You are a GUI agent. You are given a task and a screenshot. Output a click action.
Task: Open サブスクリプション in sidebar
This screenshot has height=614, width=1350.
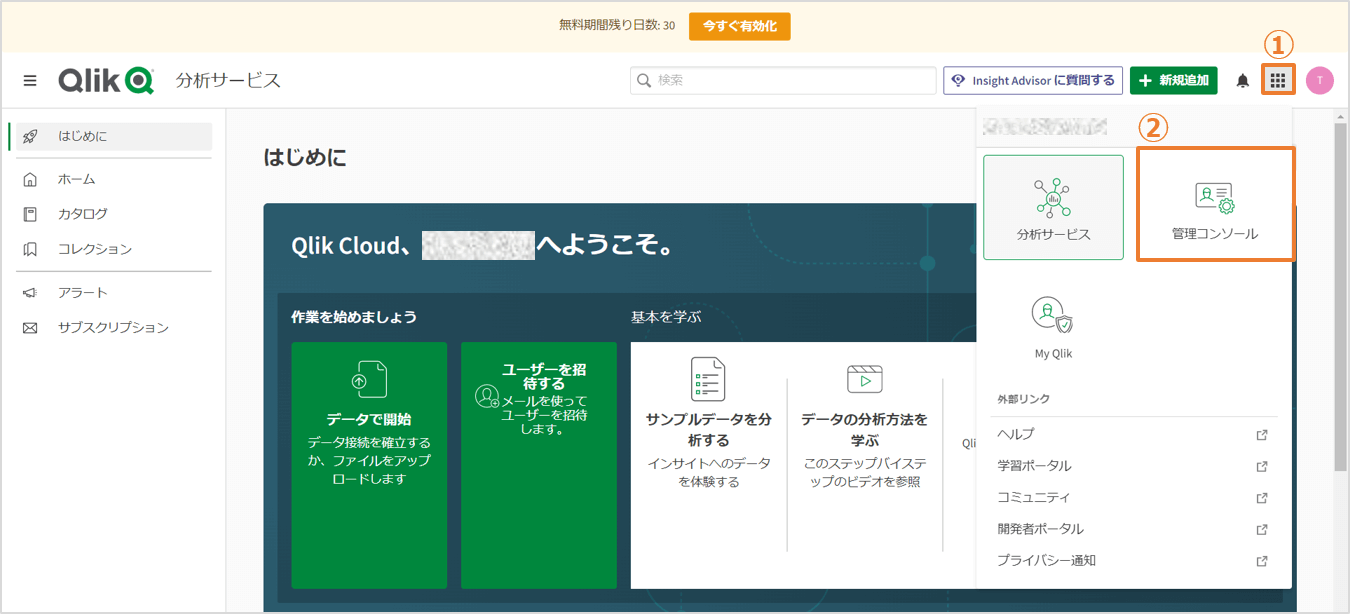(x=113, y=328)
